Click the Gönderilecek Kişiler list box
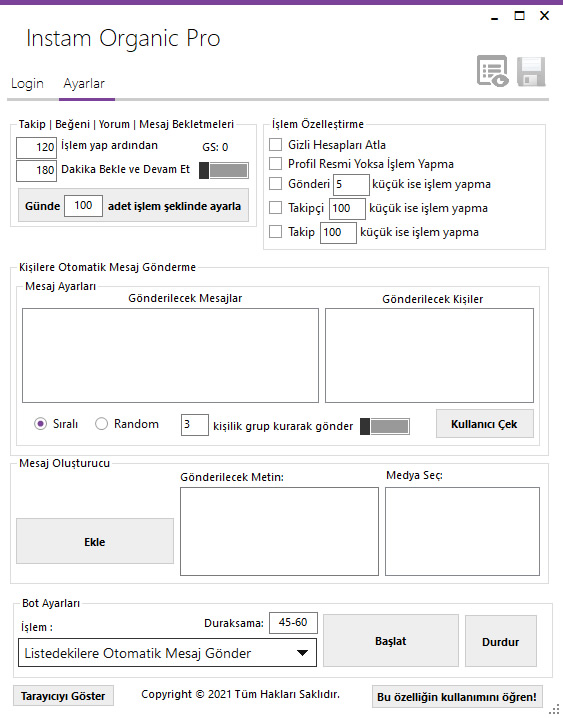Image resolution: width=563 pixels, height=718 pixels. pyautogui.click(x=429, y=355)
